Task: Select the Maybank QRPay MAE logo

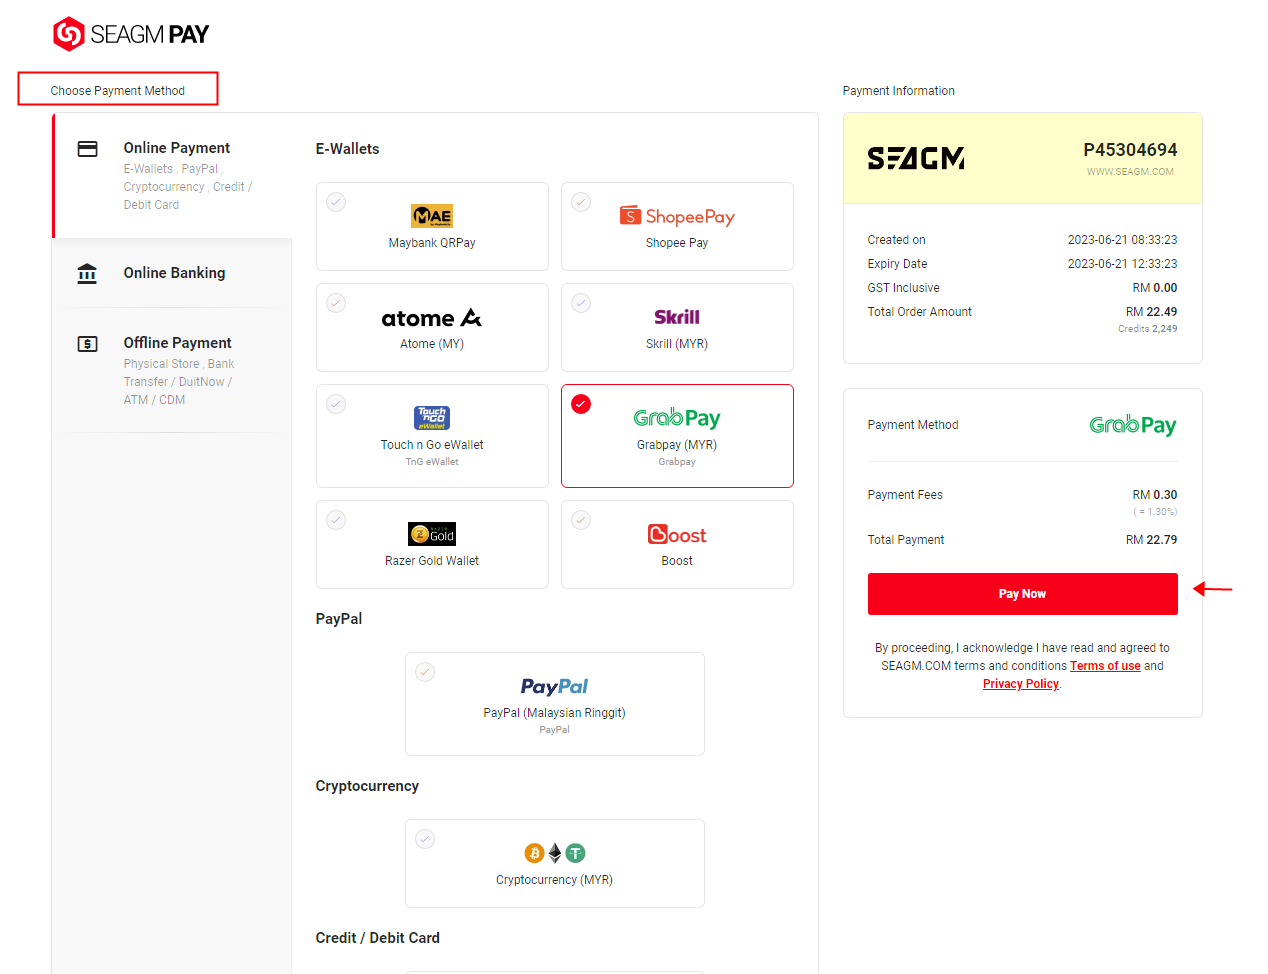Action: [432, 216]
